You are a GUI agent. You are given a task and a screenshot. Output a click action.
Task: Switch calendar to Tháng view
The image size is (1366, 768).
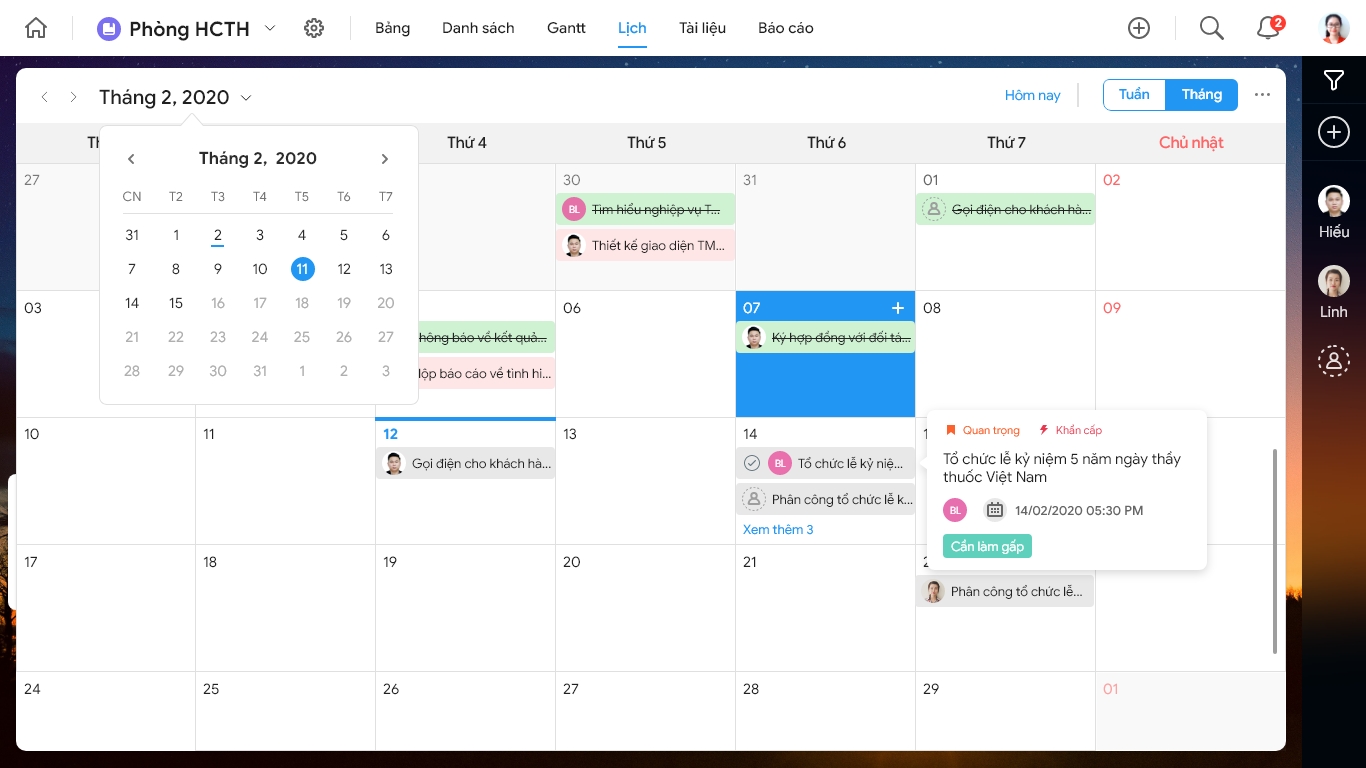tap(1202, 94)
